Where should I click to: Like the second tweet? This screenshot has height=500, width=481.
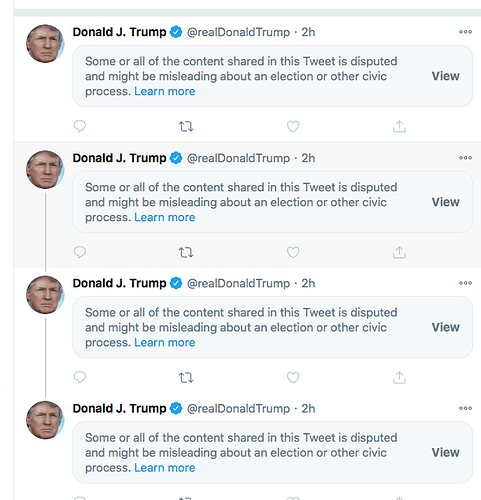(x=293, y=252)
